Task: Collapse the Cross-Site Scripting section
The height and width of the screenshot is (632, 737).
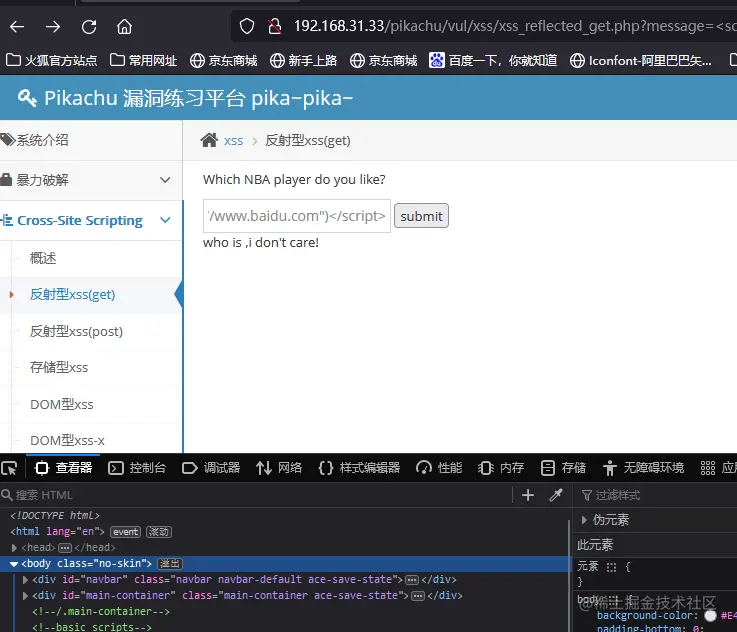Action: (x=91, y=220)
